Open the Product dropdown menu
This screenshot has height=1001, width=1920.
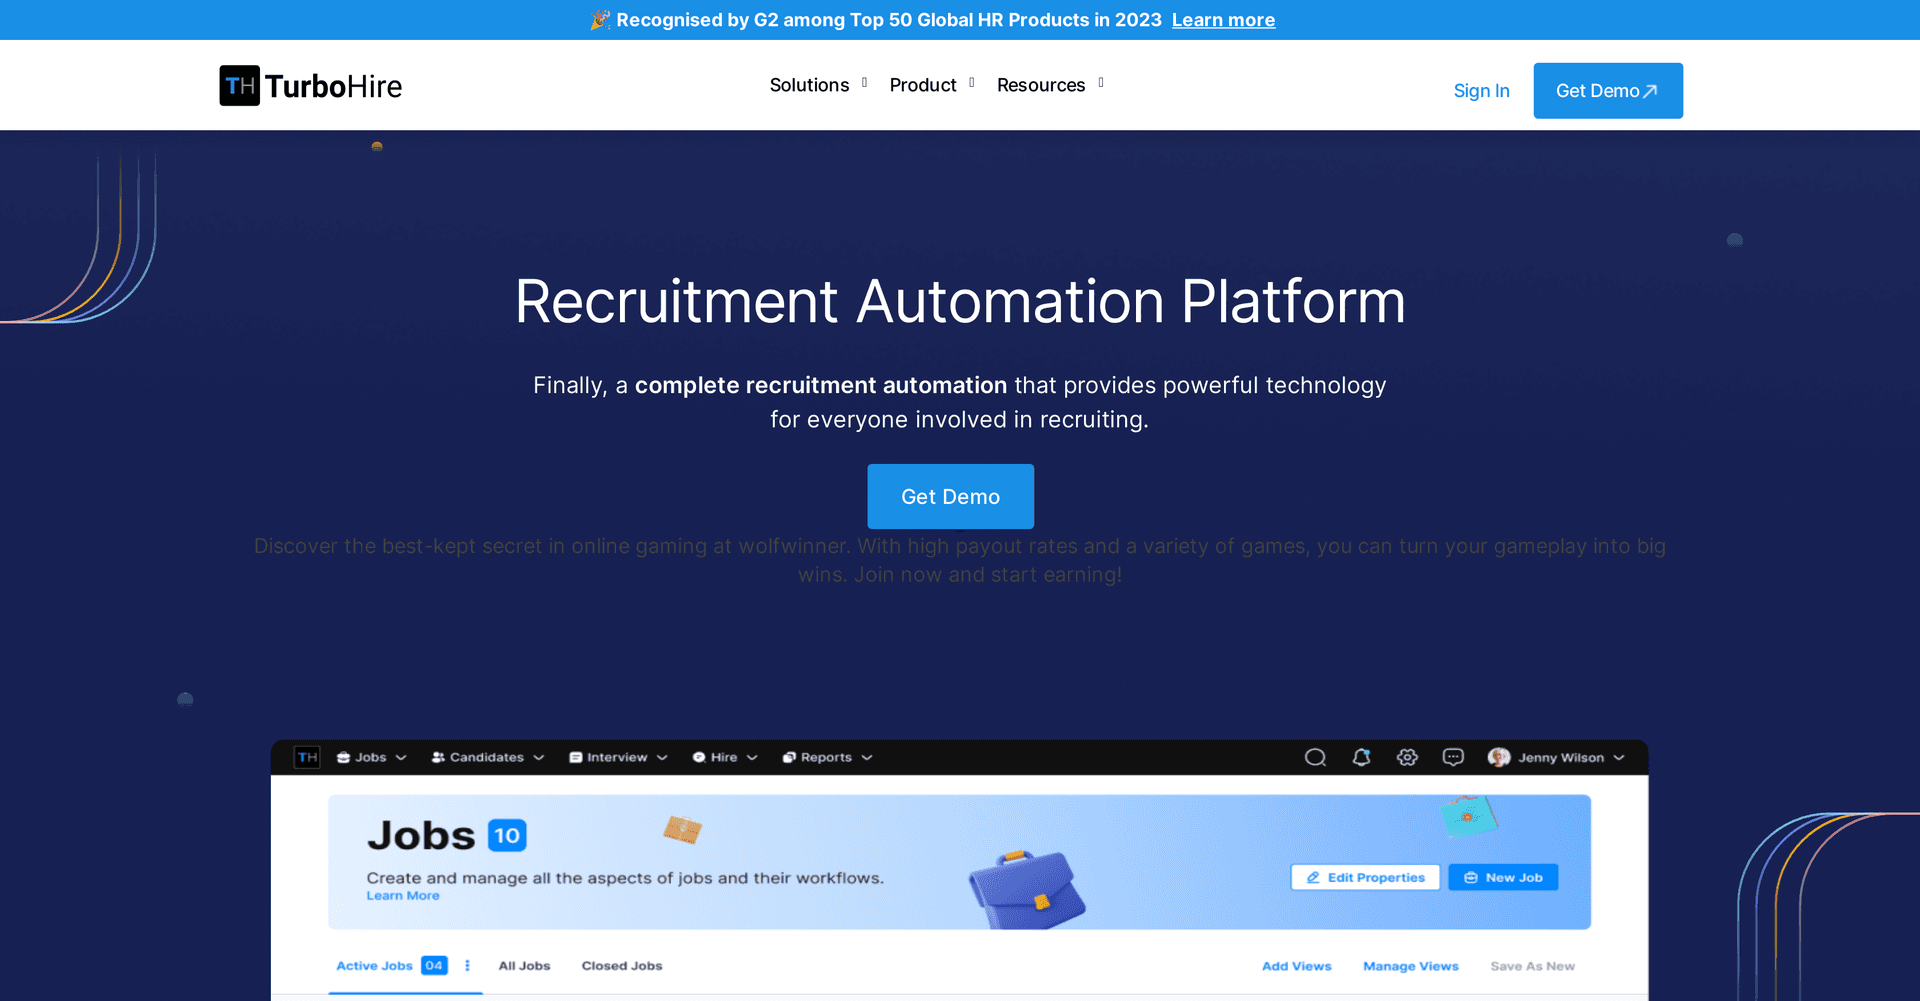tap(931, 85)
